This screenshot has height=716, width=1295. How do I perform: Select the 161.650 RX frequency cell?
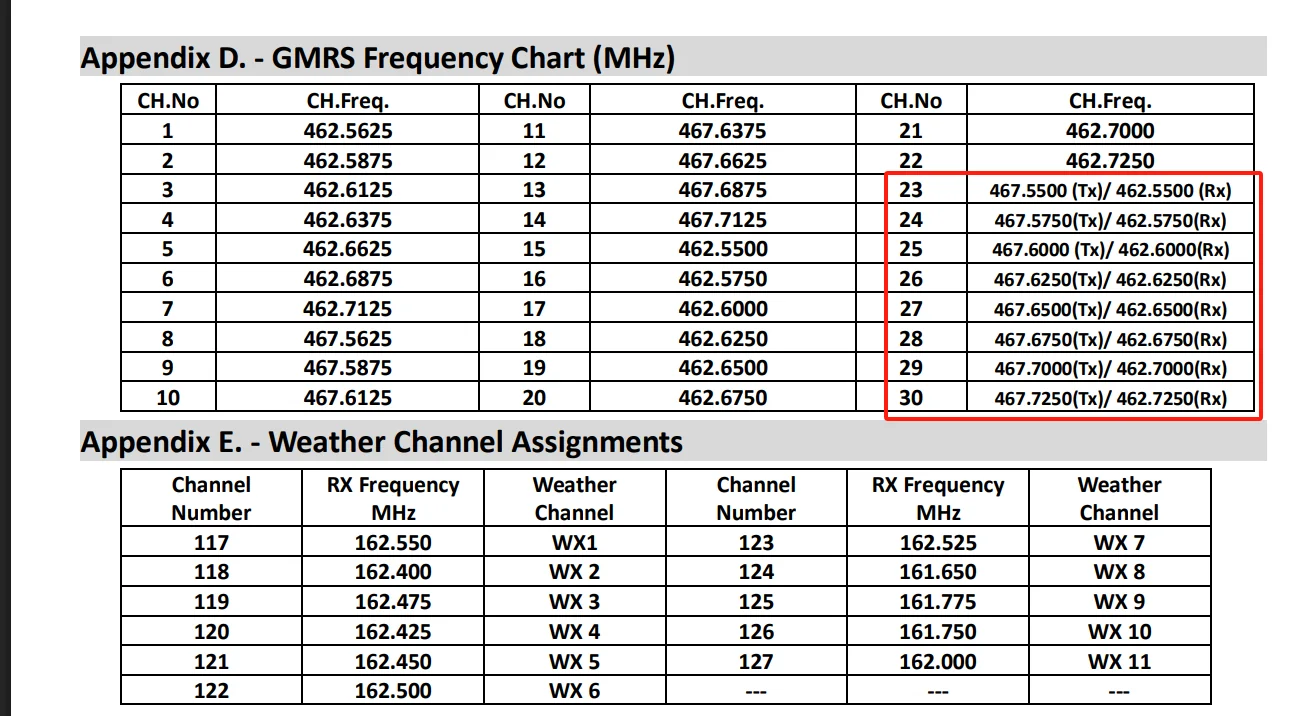[x=937, y=572]
